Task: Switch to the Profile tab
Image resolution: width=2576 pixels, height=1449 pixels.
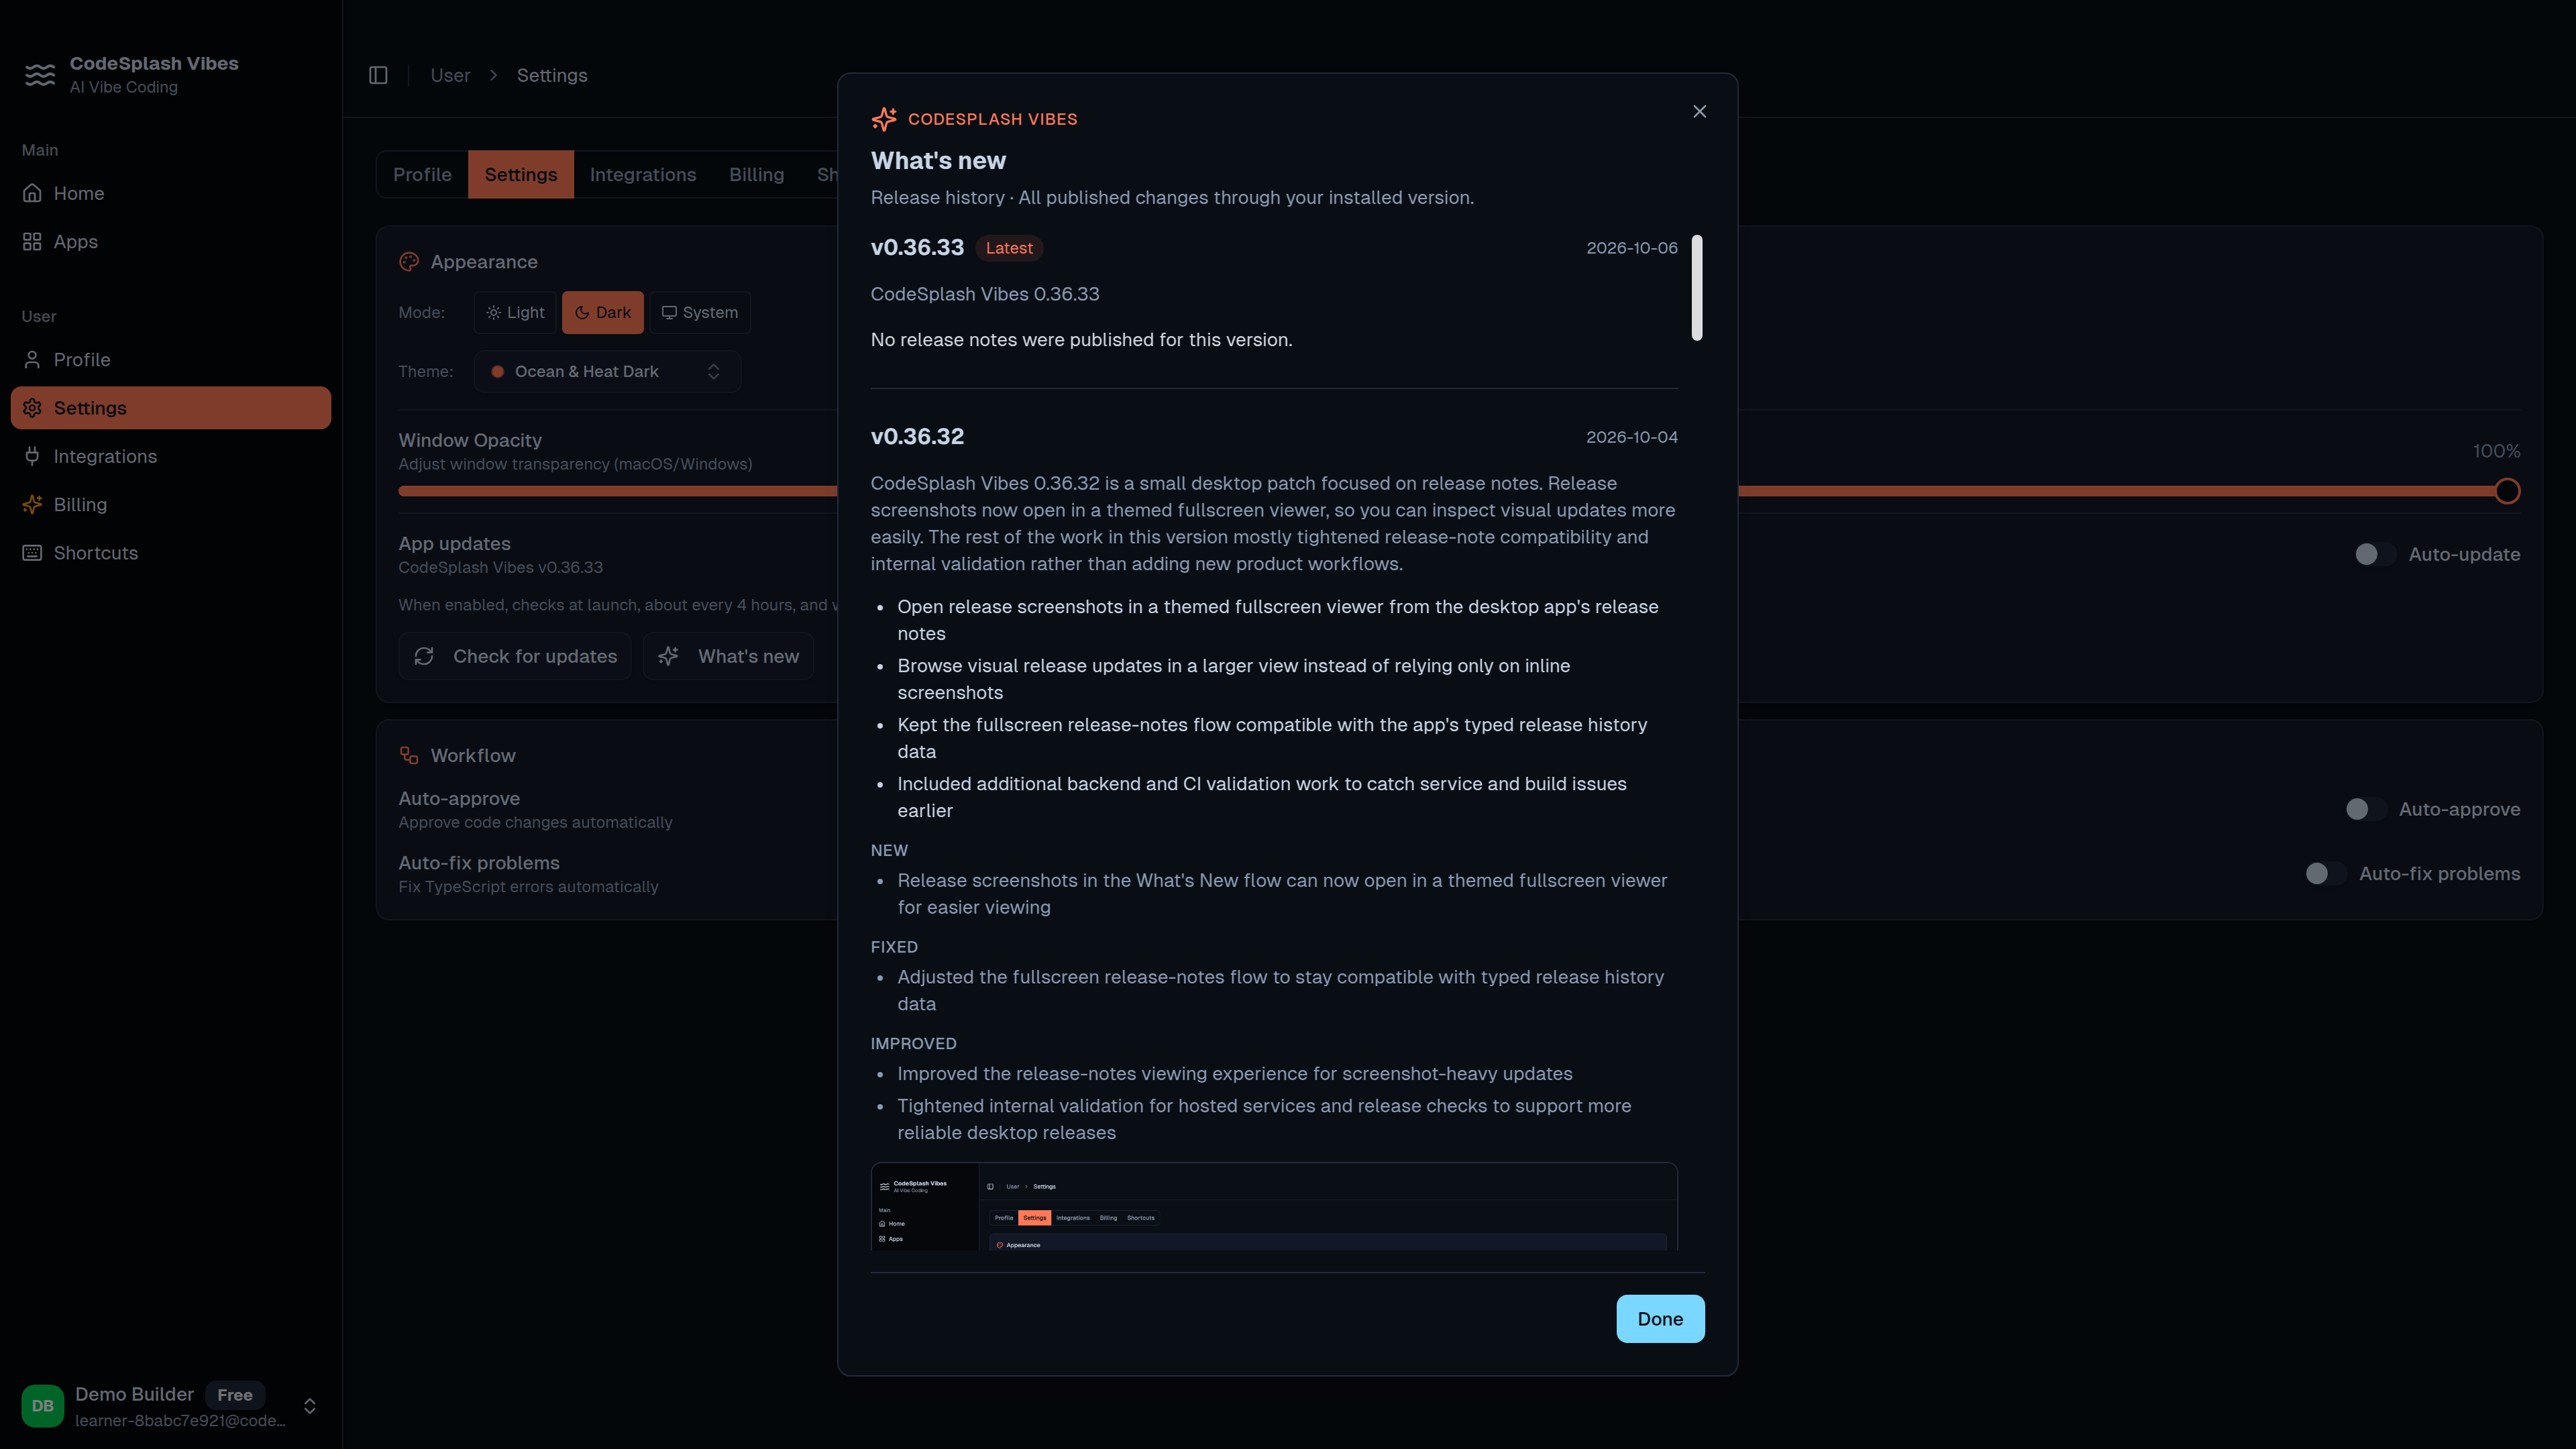Action: [x=422, y=174]
